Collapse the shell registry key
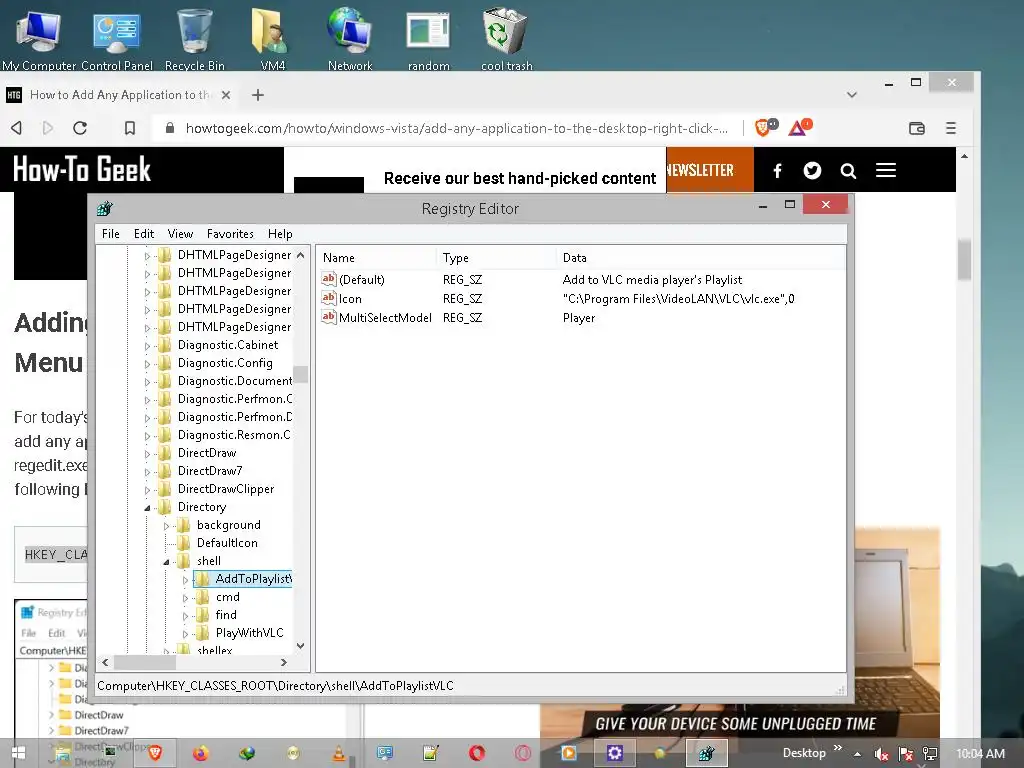The image size is (1024, 768). [167, 562]
